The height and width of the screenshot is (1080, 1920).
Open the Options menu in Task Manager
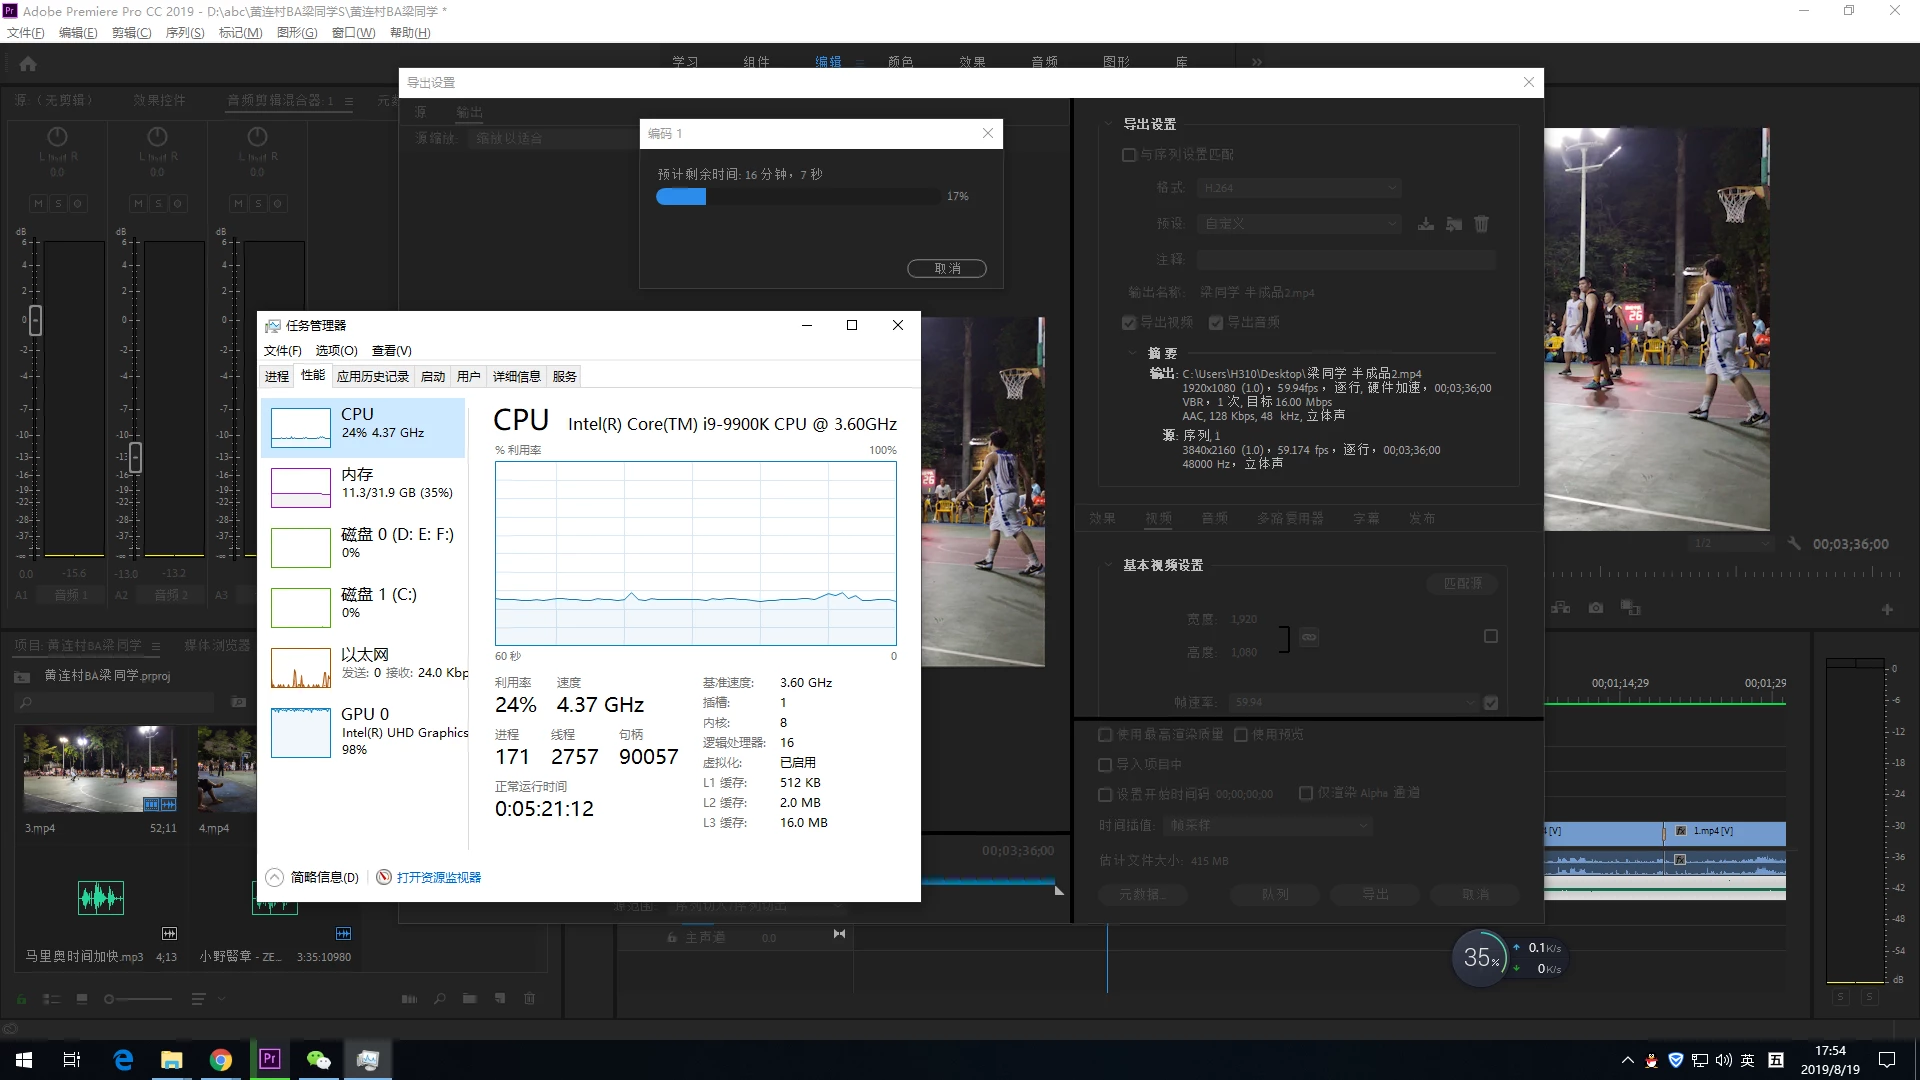point(336,350)
